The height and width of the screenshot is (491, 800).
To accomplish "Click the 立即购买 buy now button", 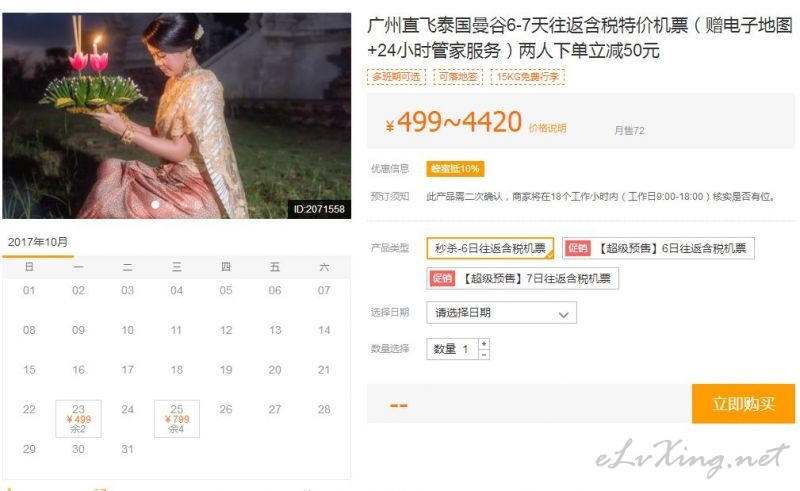I will click(x=743, y=404).
